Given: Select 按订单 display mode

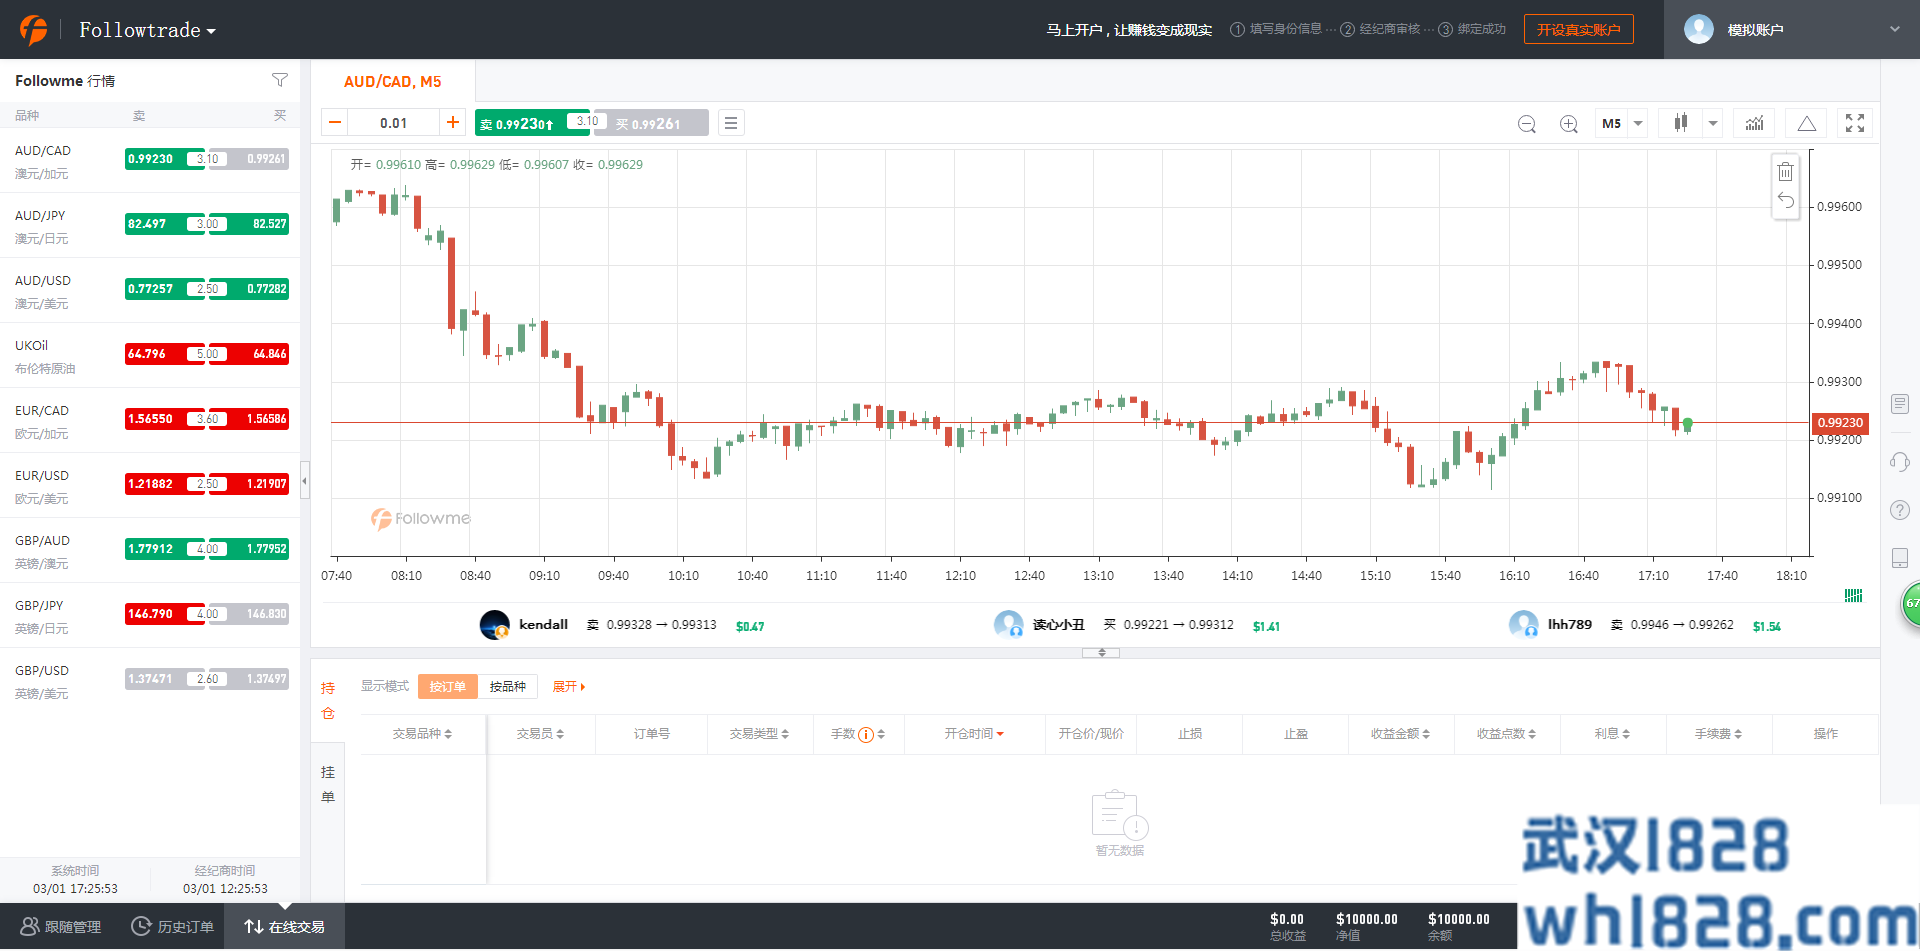Looking at the screenshot, I should coord(447,686).
